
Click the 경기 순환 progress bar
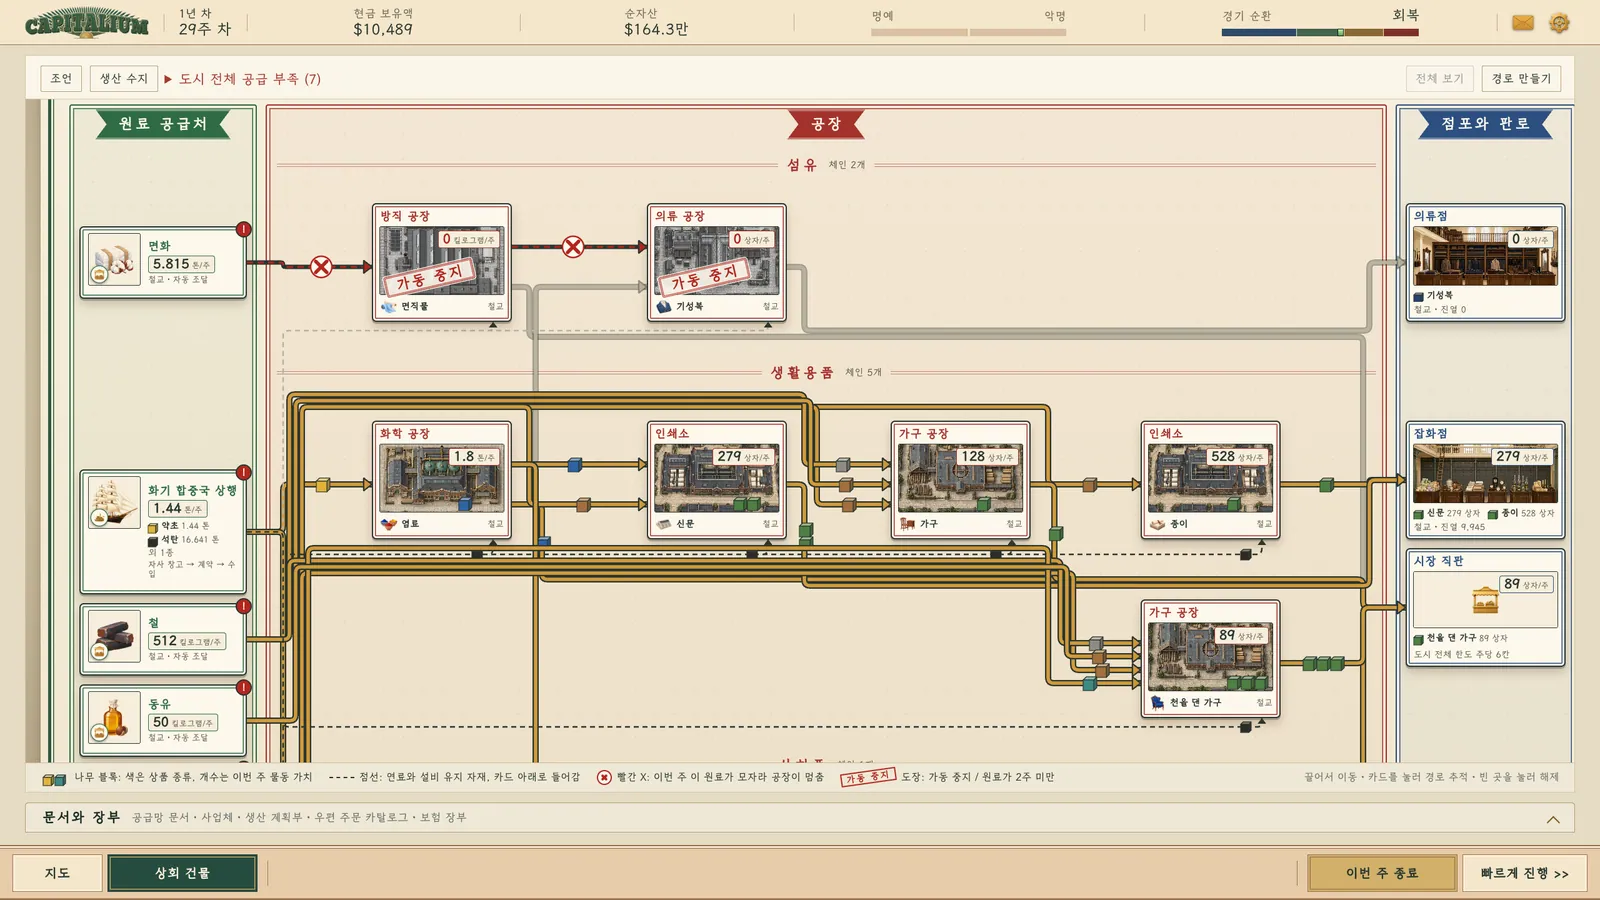1320,32
